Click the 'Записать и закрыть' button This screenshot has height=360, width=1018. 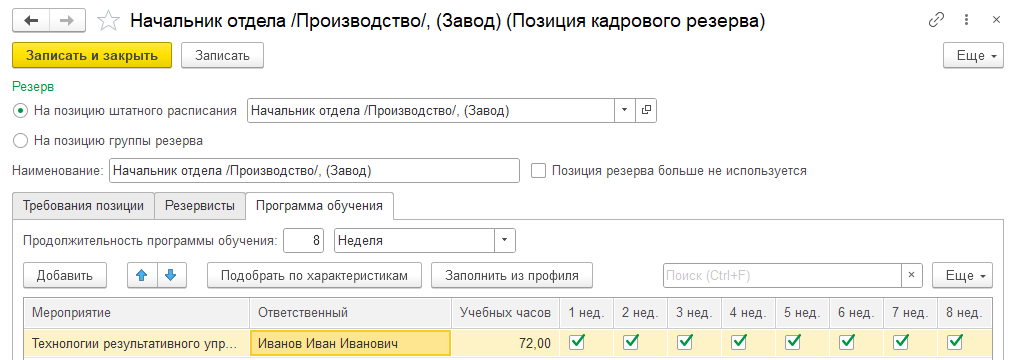[x=92, y=55]
